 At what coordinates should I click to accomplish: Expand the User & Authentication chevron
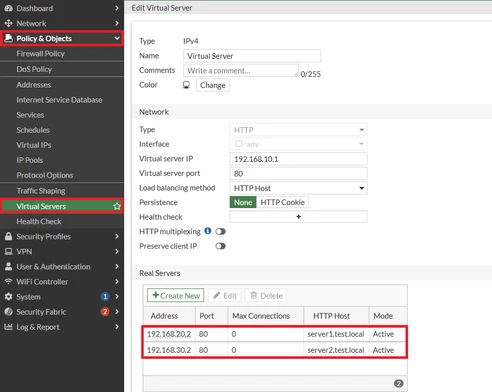click(x=117, y=266)
